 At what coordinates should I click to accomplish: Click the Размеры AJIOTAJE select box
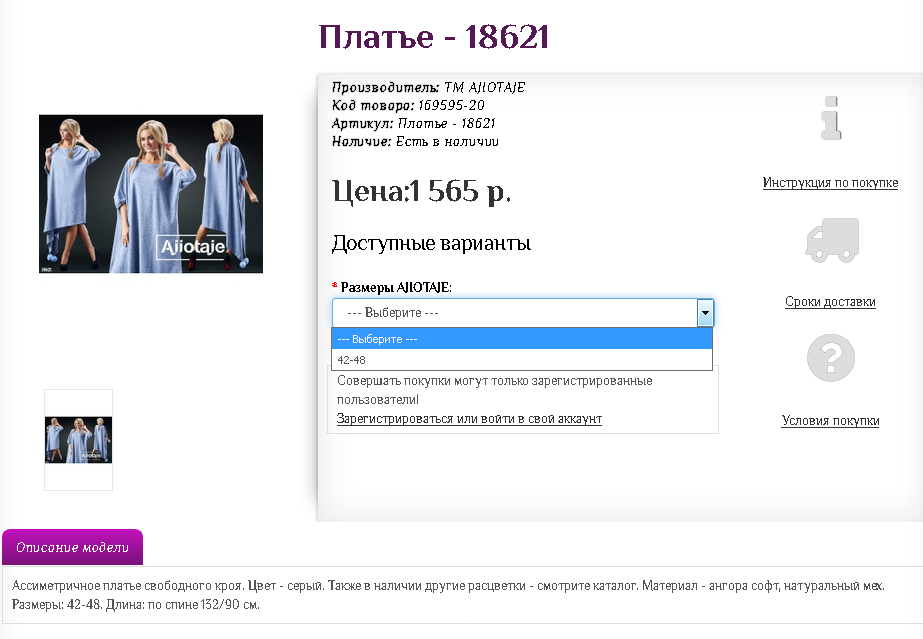click(523, 312)
